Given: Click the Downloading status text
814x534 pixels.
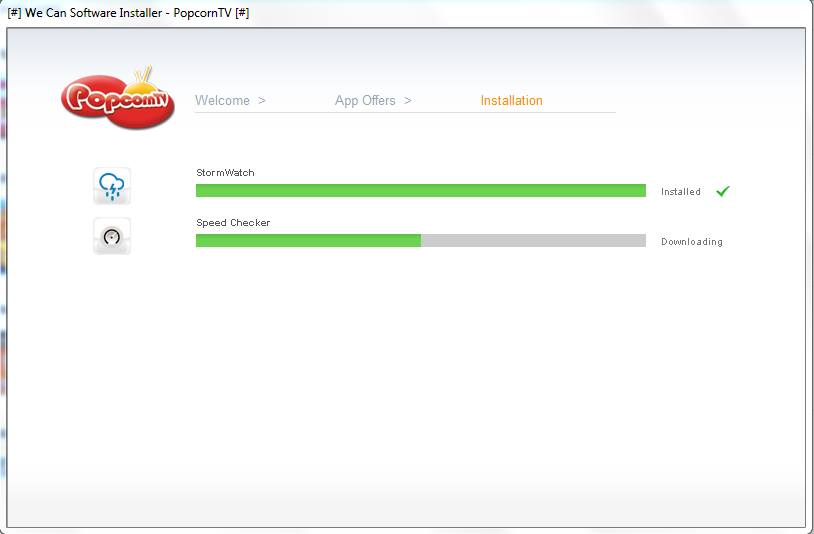Looking at the screenshot, I should pyautogui.click(x=691, y=242).
